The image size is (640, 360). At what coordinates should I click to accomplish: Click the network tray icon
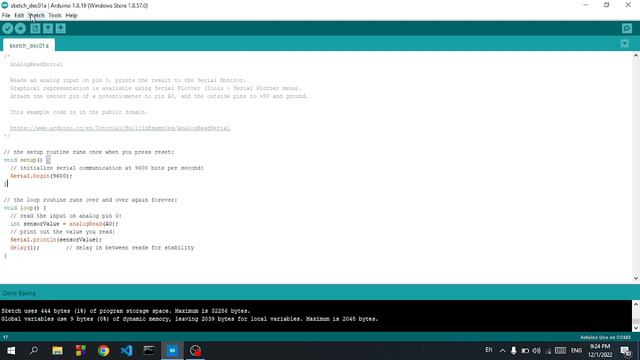[548, 351]
